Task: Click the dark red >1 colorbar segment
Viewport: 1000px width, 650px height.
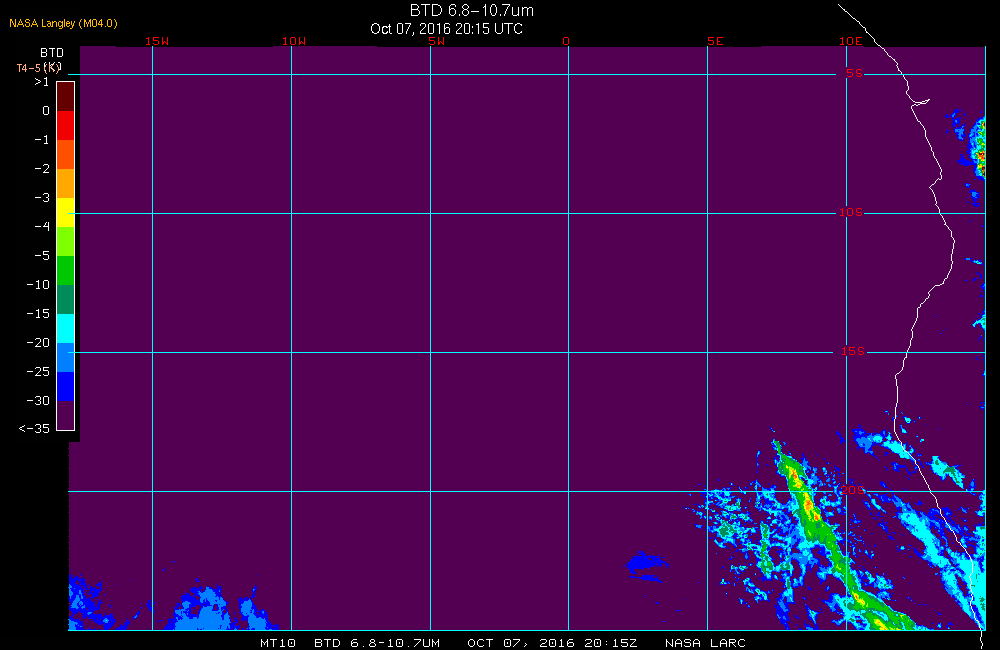Action: (66, 96)
